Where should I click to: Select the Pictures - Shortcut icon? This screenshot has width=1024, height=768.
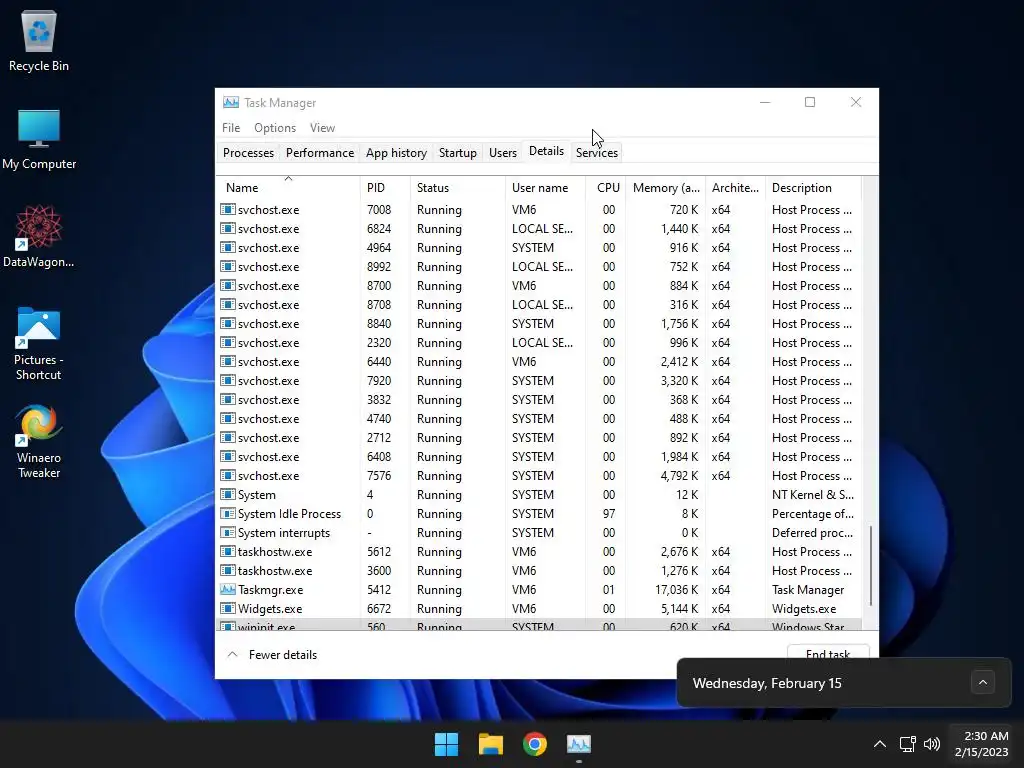39,343
